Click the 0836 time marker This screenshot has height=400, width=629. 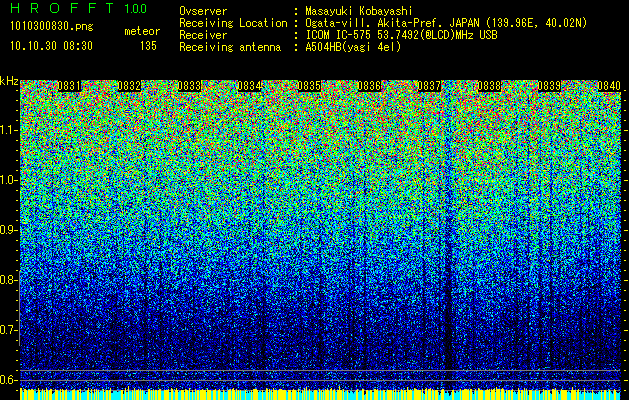tap(369, 86)
